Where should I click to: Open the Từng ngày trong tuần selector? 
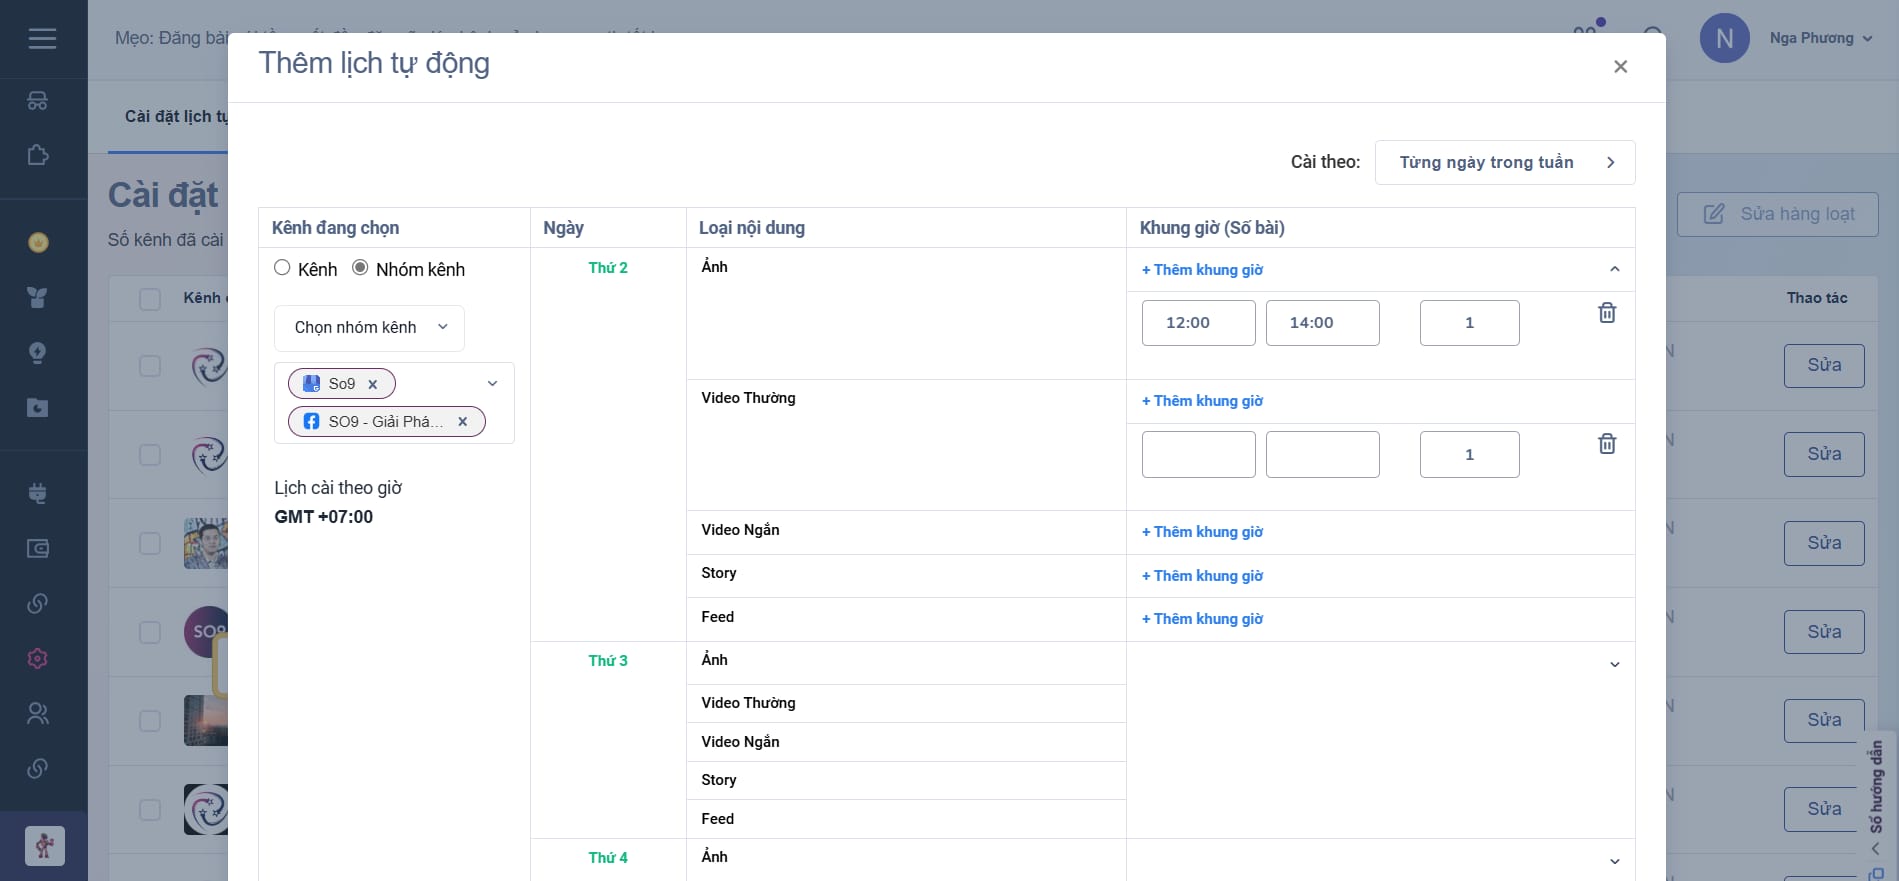pos(1505,162)
